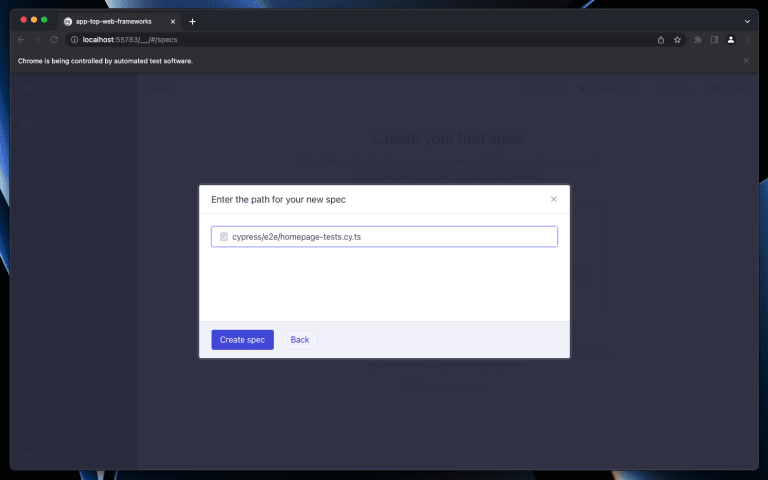The width and height of the screenshot is (768, 480).
Task: Open a new browser tab
Action: coord(192,22)
